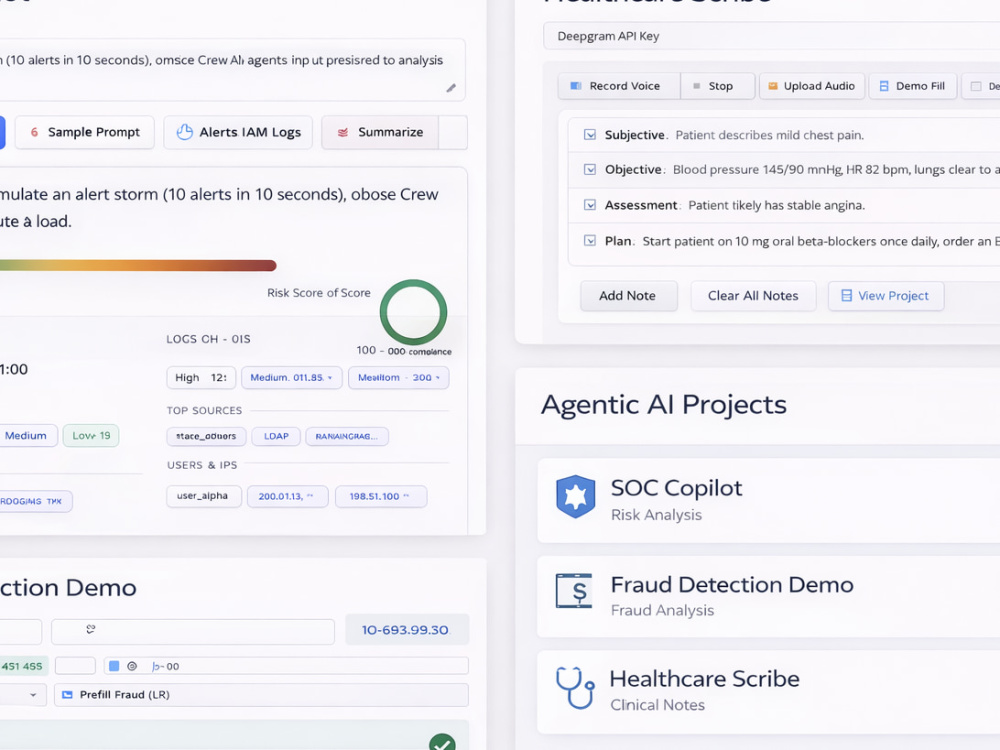Open the Mealiom 300 dropdown
The width and height of the screenshot is (1000, 750).
point(399,378)
